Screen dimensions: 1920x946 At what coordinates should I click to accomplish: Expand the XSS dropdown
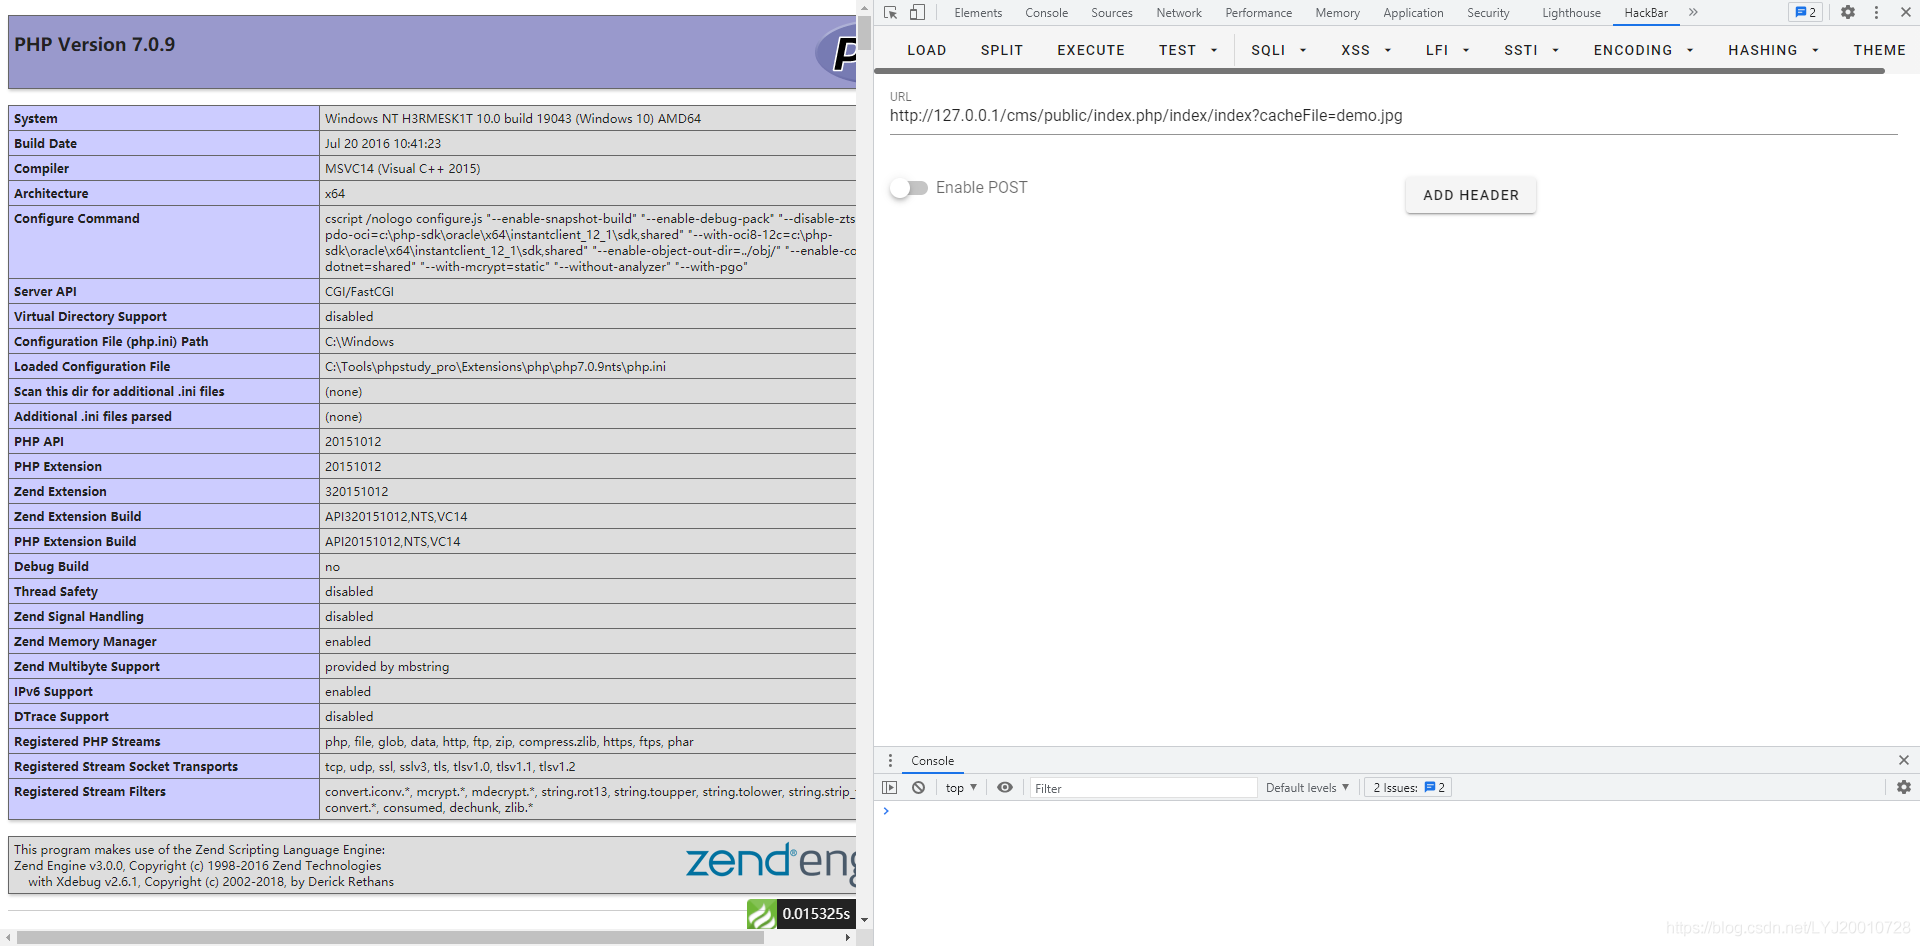[1366, 50]
